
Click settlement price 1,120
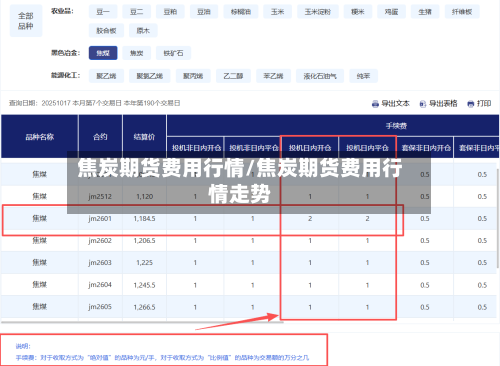click(144, 197)
